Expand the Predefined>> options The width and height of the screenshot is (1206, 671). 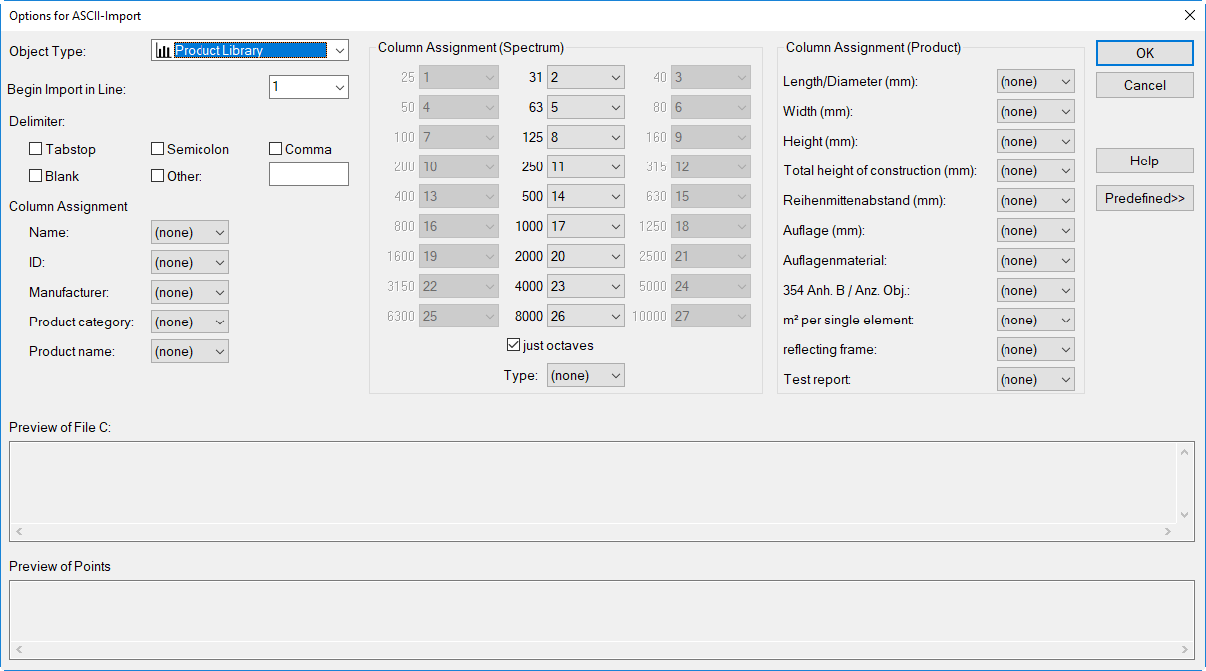click(x=1145, y=198)
